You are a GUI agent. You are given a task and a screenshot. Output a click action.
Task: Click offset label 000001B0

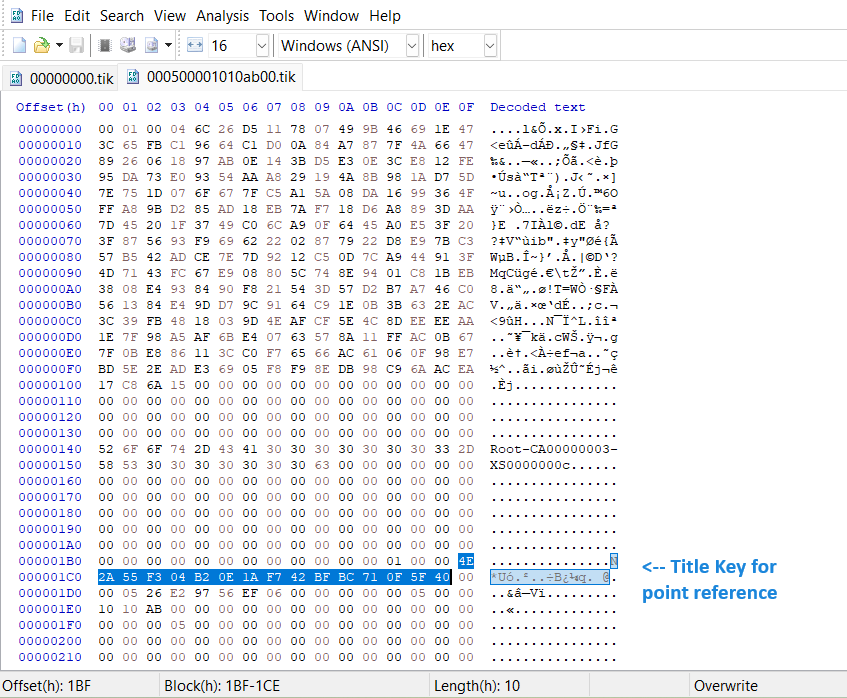point(50,561)
